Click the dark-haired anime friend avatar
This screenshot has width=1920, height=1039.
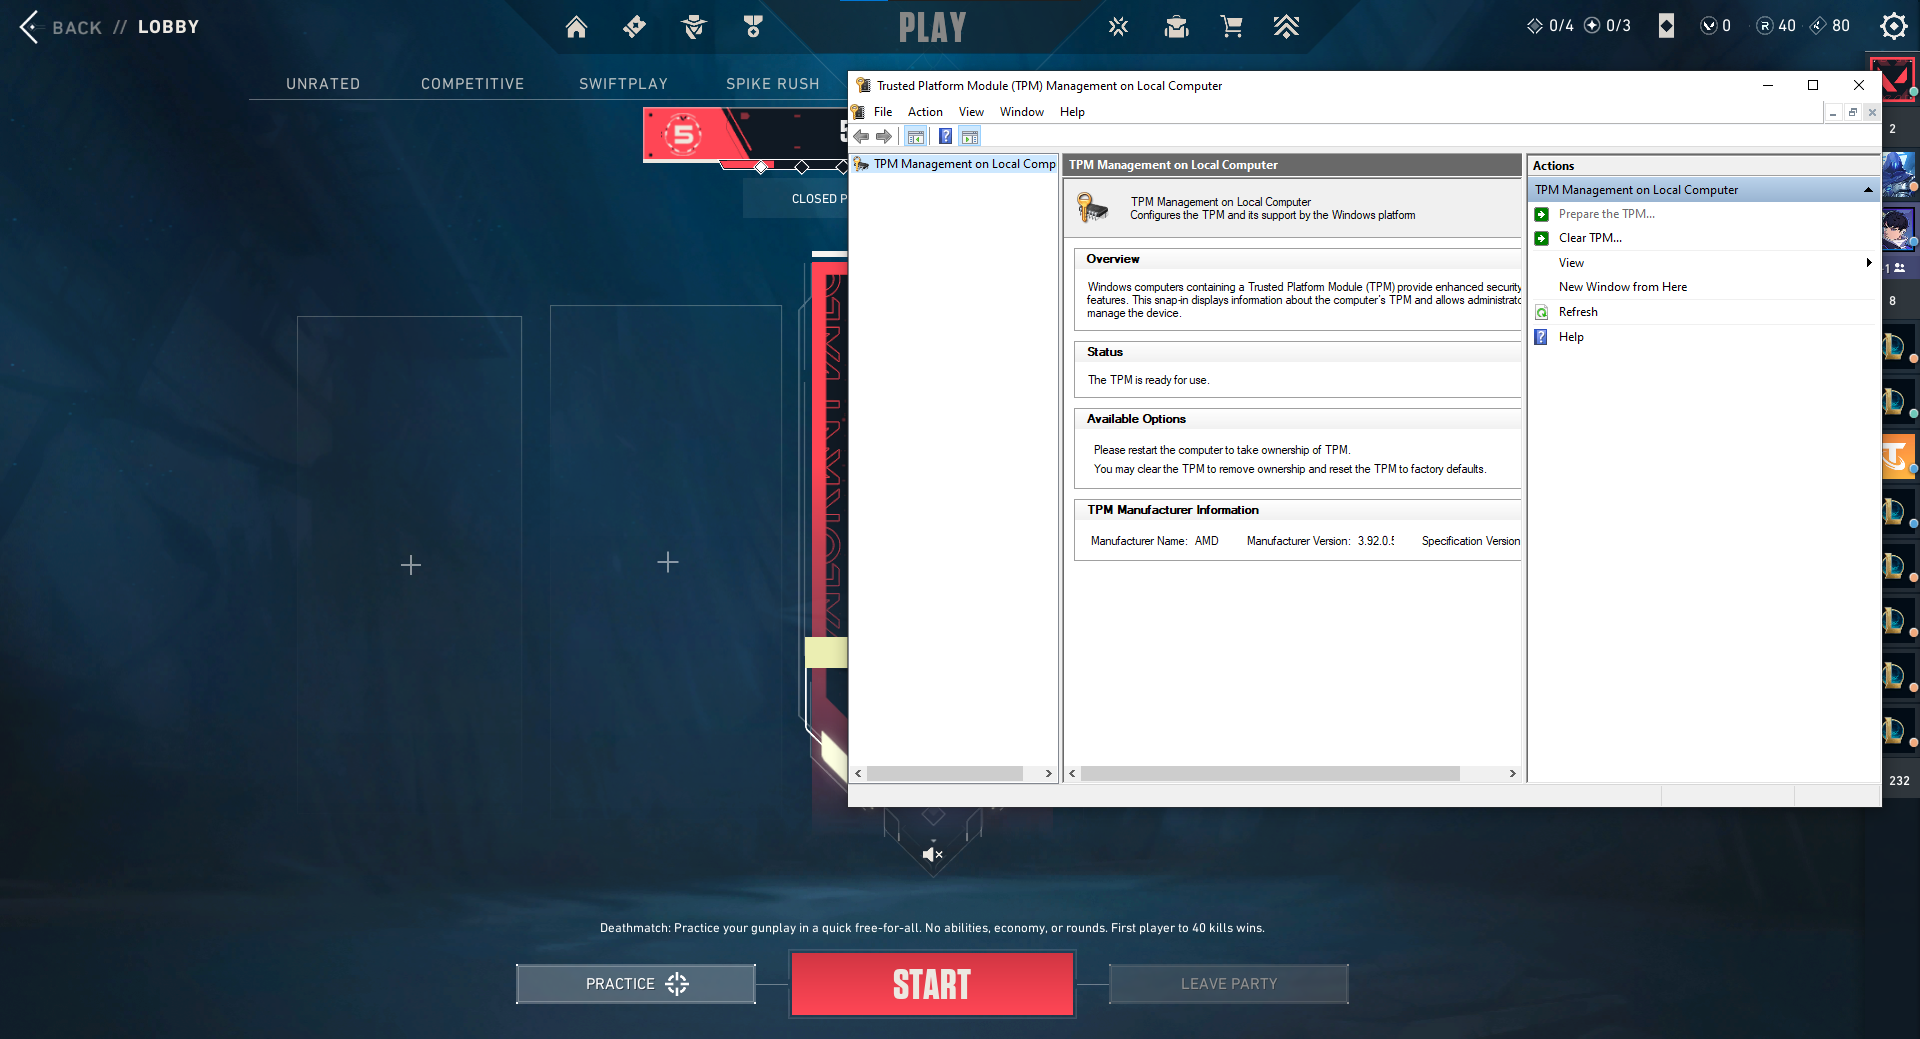pyautogui.click(x=1899, y=229)
